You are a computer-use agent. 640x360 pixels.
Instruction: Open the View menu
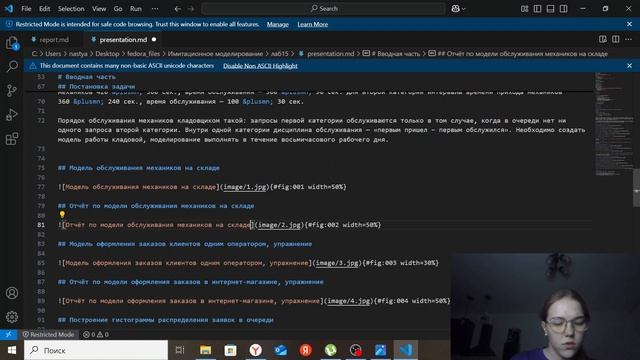[99, 9]
